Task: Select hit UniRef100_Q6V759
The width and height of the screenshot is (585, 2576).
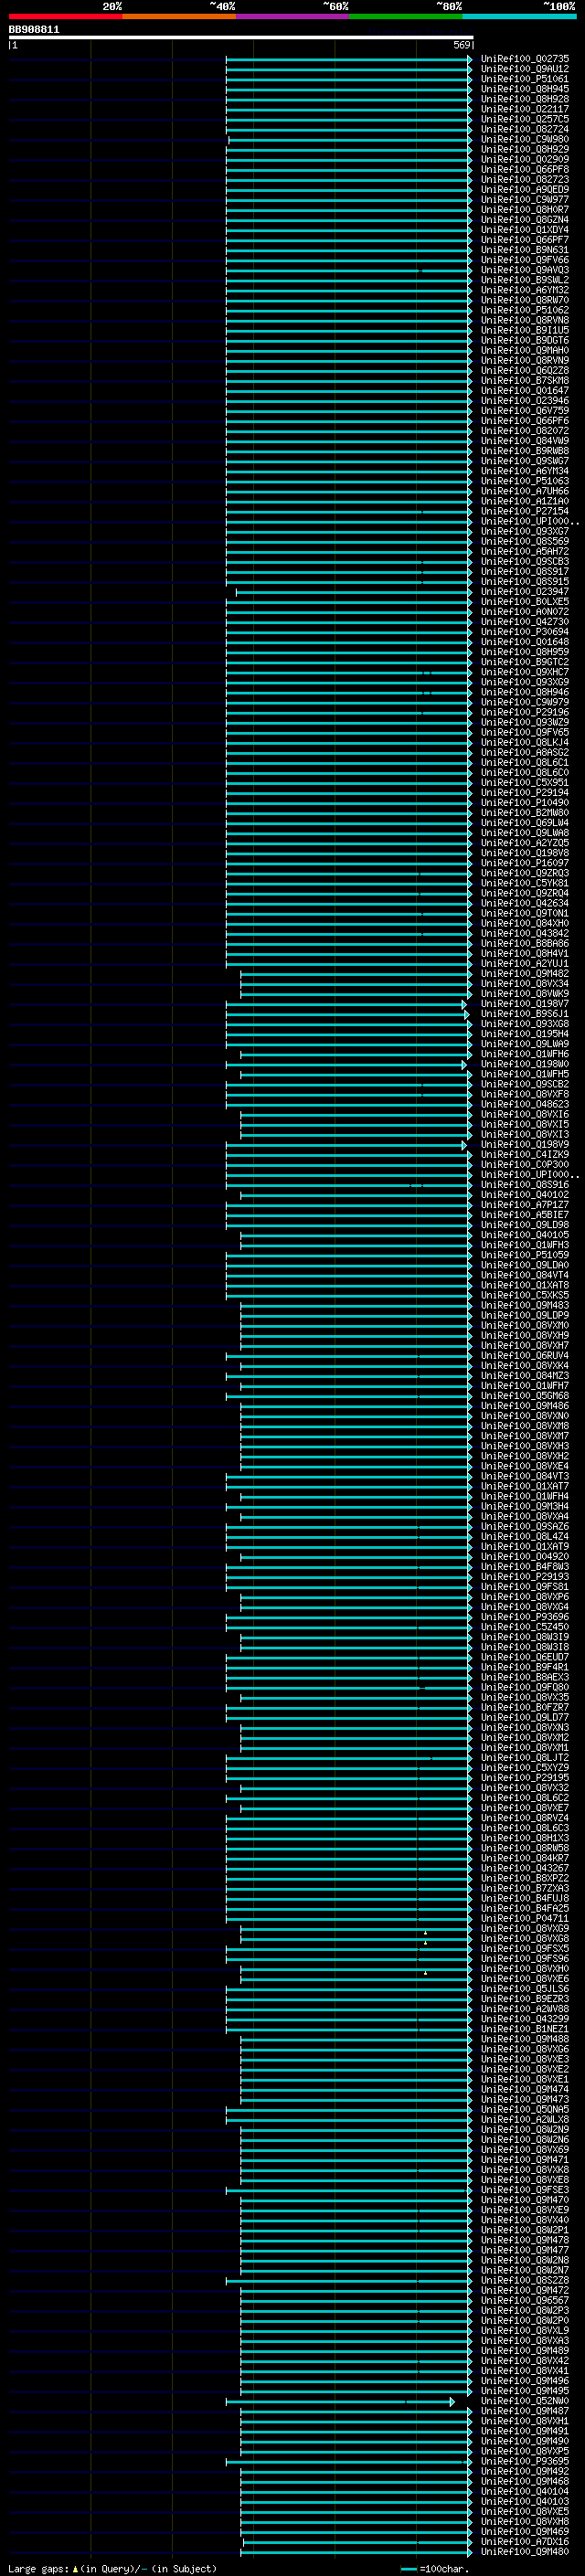Action: [x=525, y=411]
